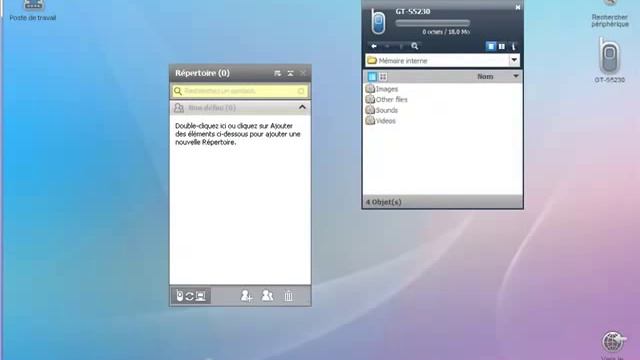Image resolution: width=640 pixels, height=360 pixels.
Task: Click the phone memory usage bar
Action: [433, 23]
